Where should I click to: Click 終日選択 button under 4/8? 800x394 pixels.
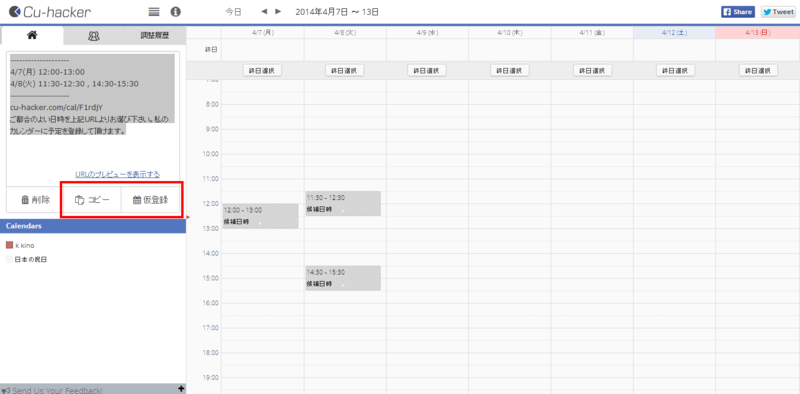[345, 71]
